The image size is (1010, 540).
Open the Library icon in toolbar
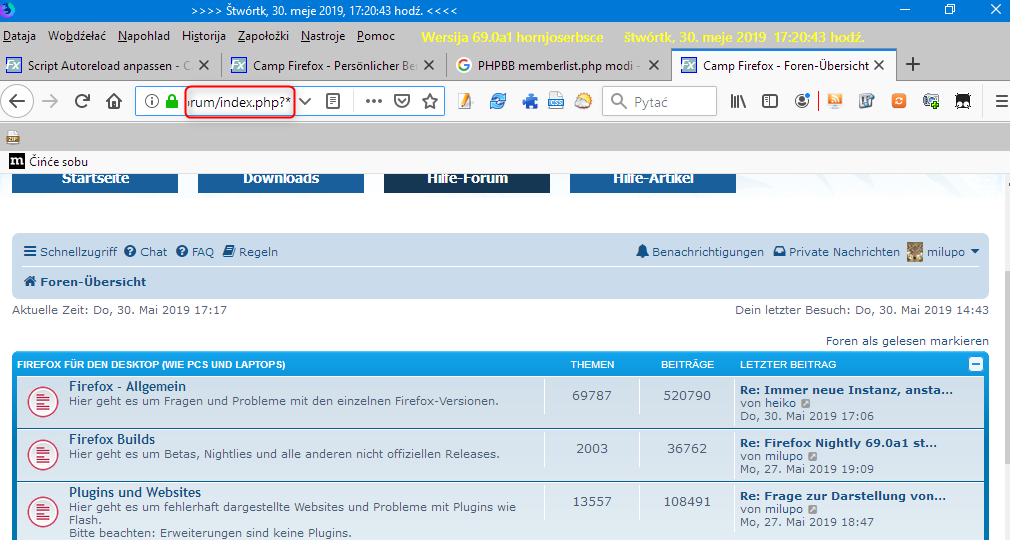click(x=739, y=101)
